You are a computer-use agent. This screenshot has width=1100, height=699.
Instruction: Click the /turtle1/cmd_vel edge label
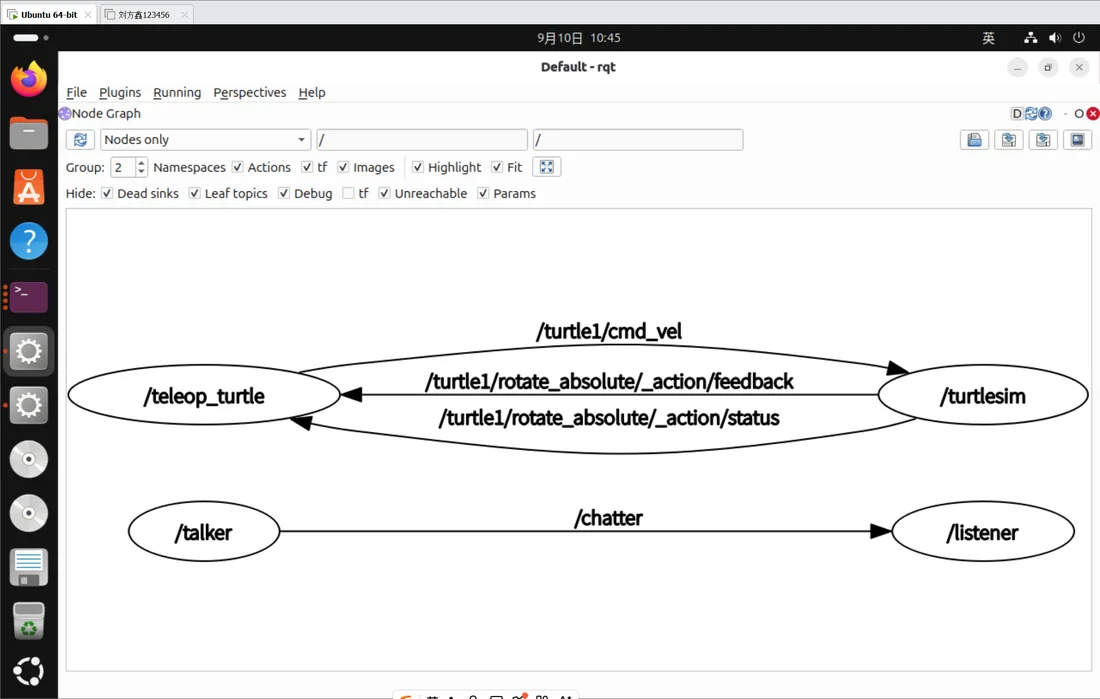[x=609, y=331]
